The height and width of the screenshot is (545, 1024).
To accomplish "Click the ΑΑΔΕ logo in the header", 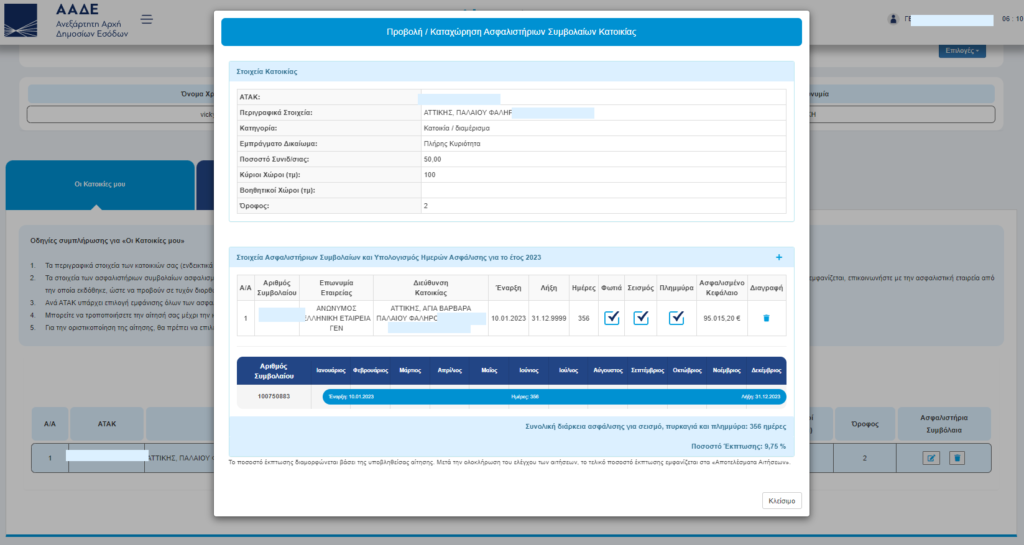I will [x=62, y=19].
